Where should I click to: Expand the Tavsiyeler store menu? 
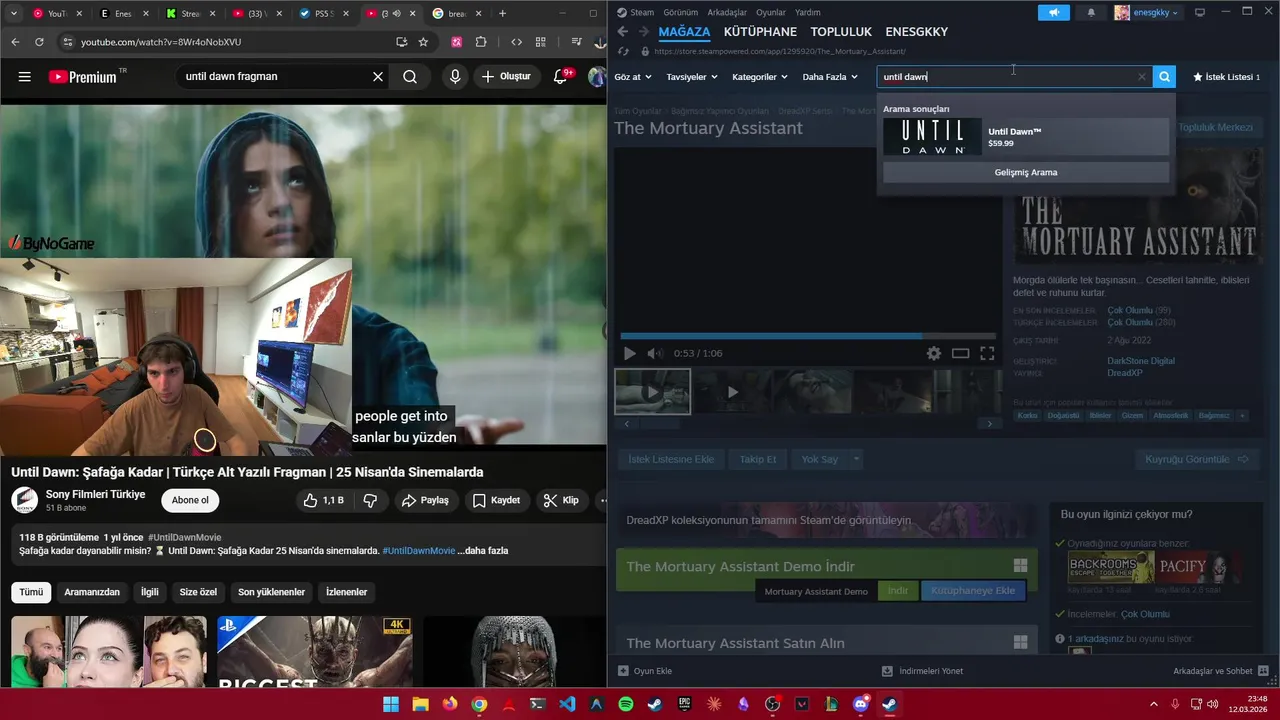pyautogui.click(x=692, y=77)
